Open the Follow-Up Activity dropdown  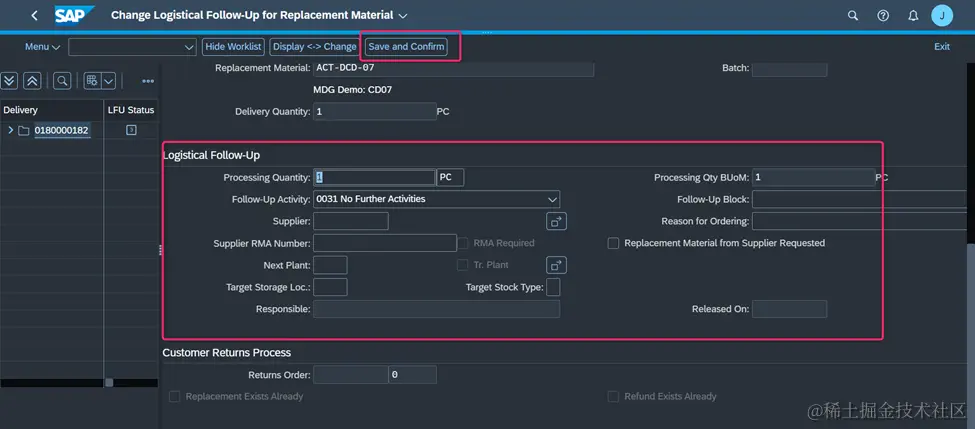pyautogui.click(x=552, y=199)
